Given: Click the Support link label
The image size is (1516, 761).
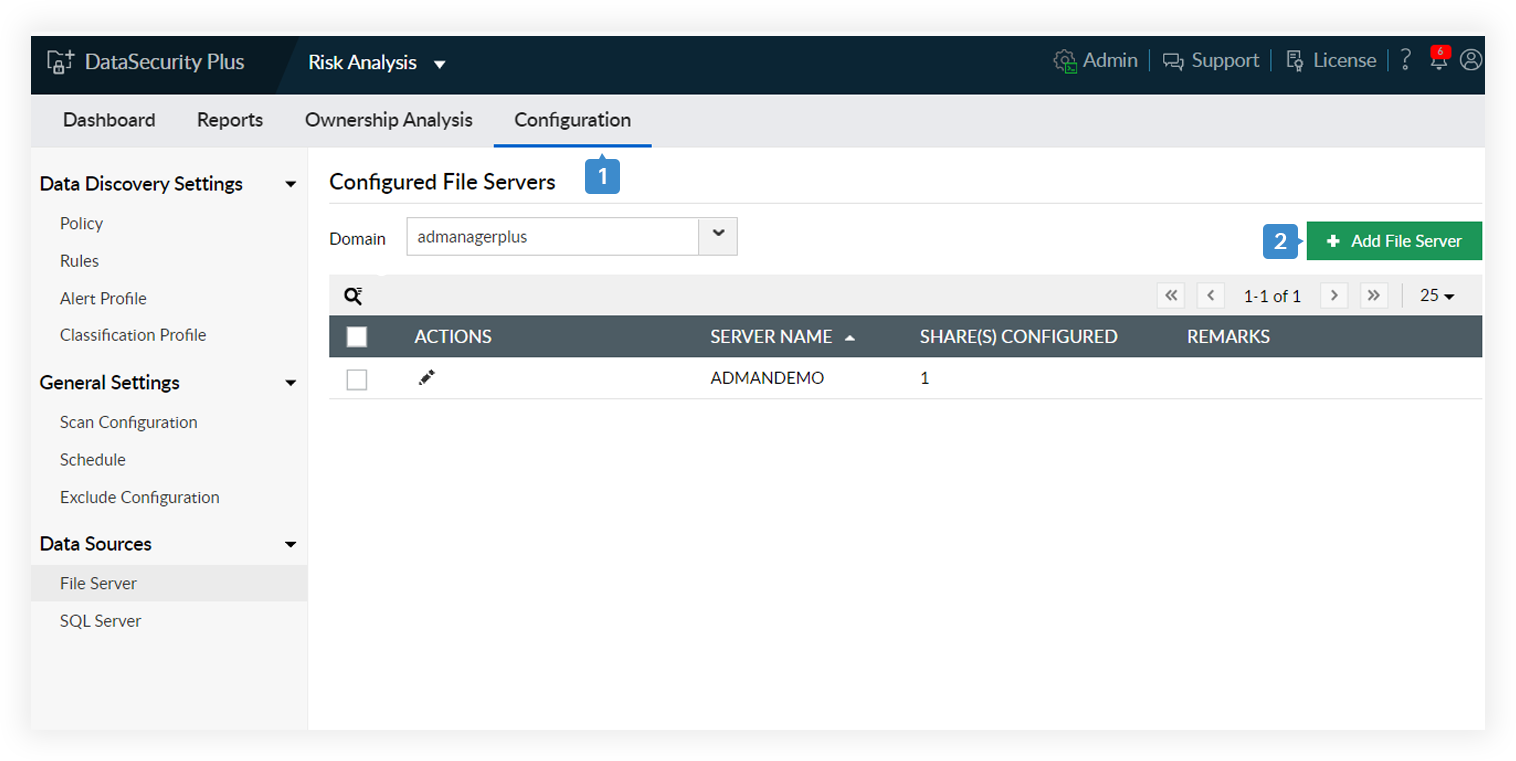Looking at the screenshot, I should pyautogui.click(x=1225, y=61).
